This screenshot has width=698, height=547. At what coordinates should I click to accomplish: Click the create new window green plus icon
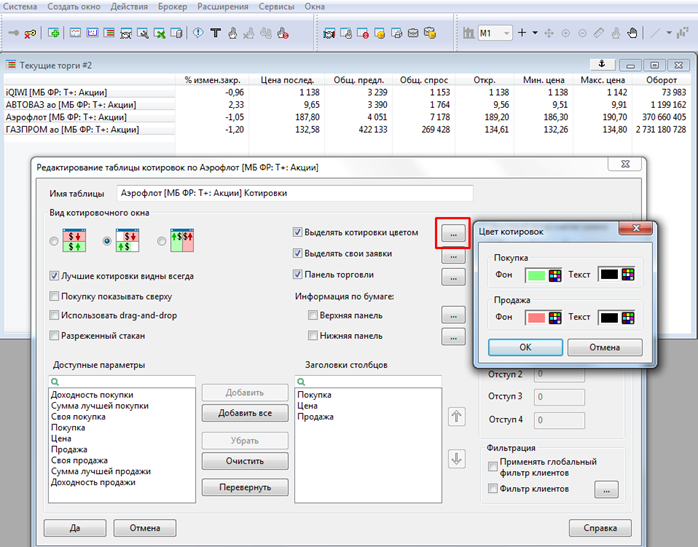pos(53,33)
